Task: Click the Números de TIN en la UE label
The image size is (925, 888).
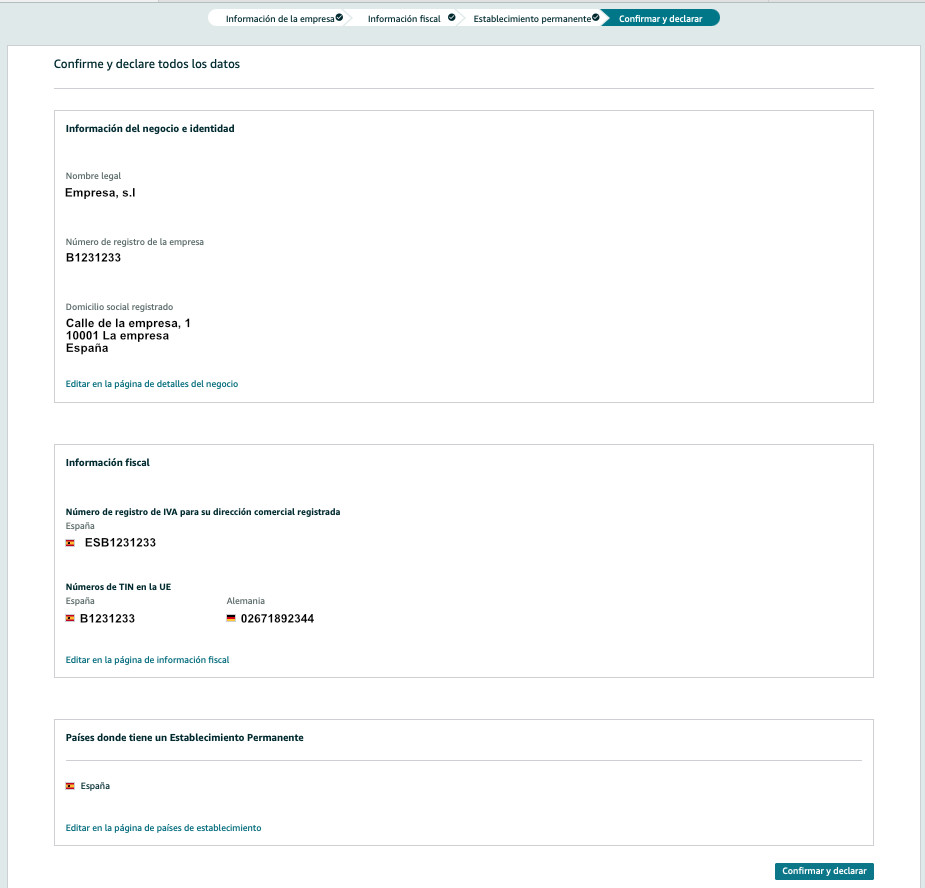Action: pos(118,587)
